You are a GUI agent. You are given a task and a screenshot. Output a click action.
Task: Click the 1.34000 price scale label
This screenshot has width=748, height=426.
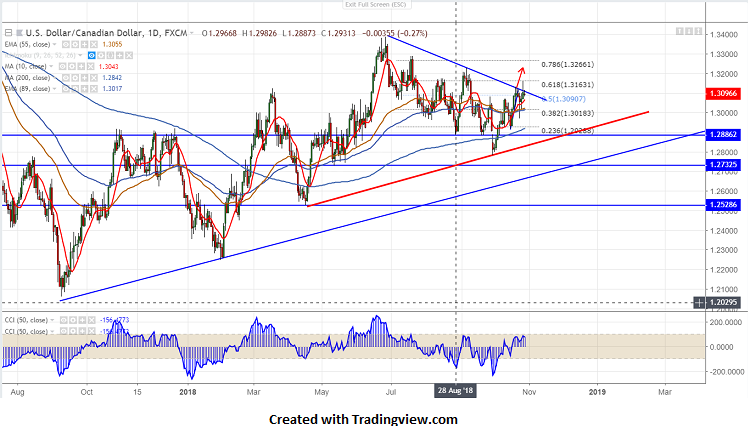pos(724,35)
